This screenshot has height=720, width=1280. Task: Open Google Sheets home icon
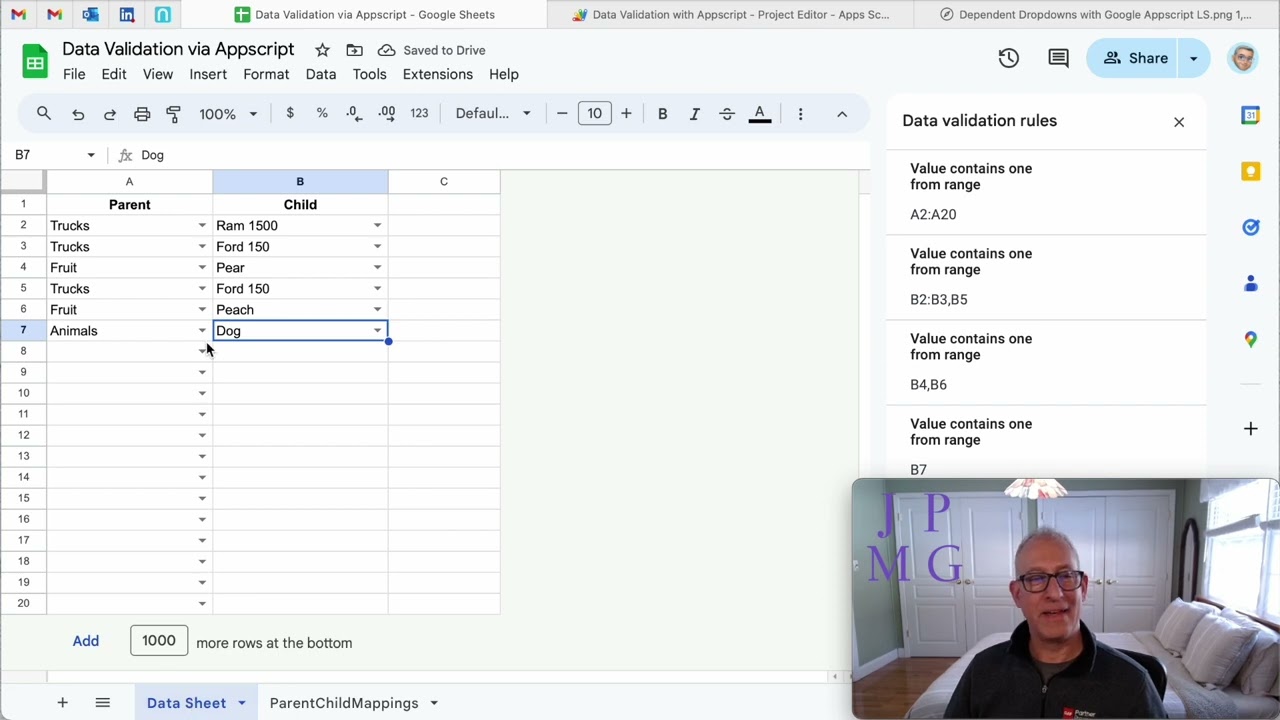coord(35,62)
